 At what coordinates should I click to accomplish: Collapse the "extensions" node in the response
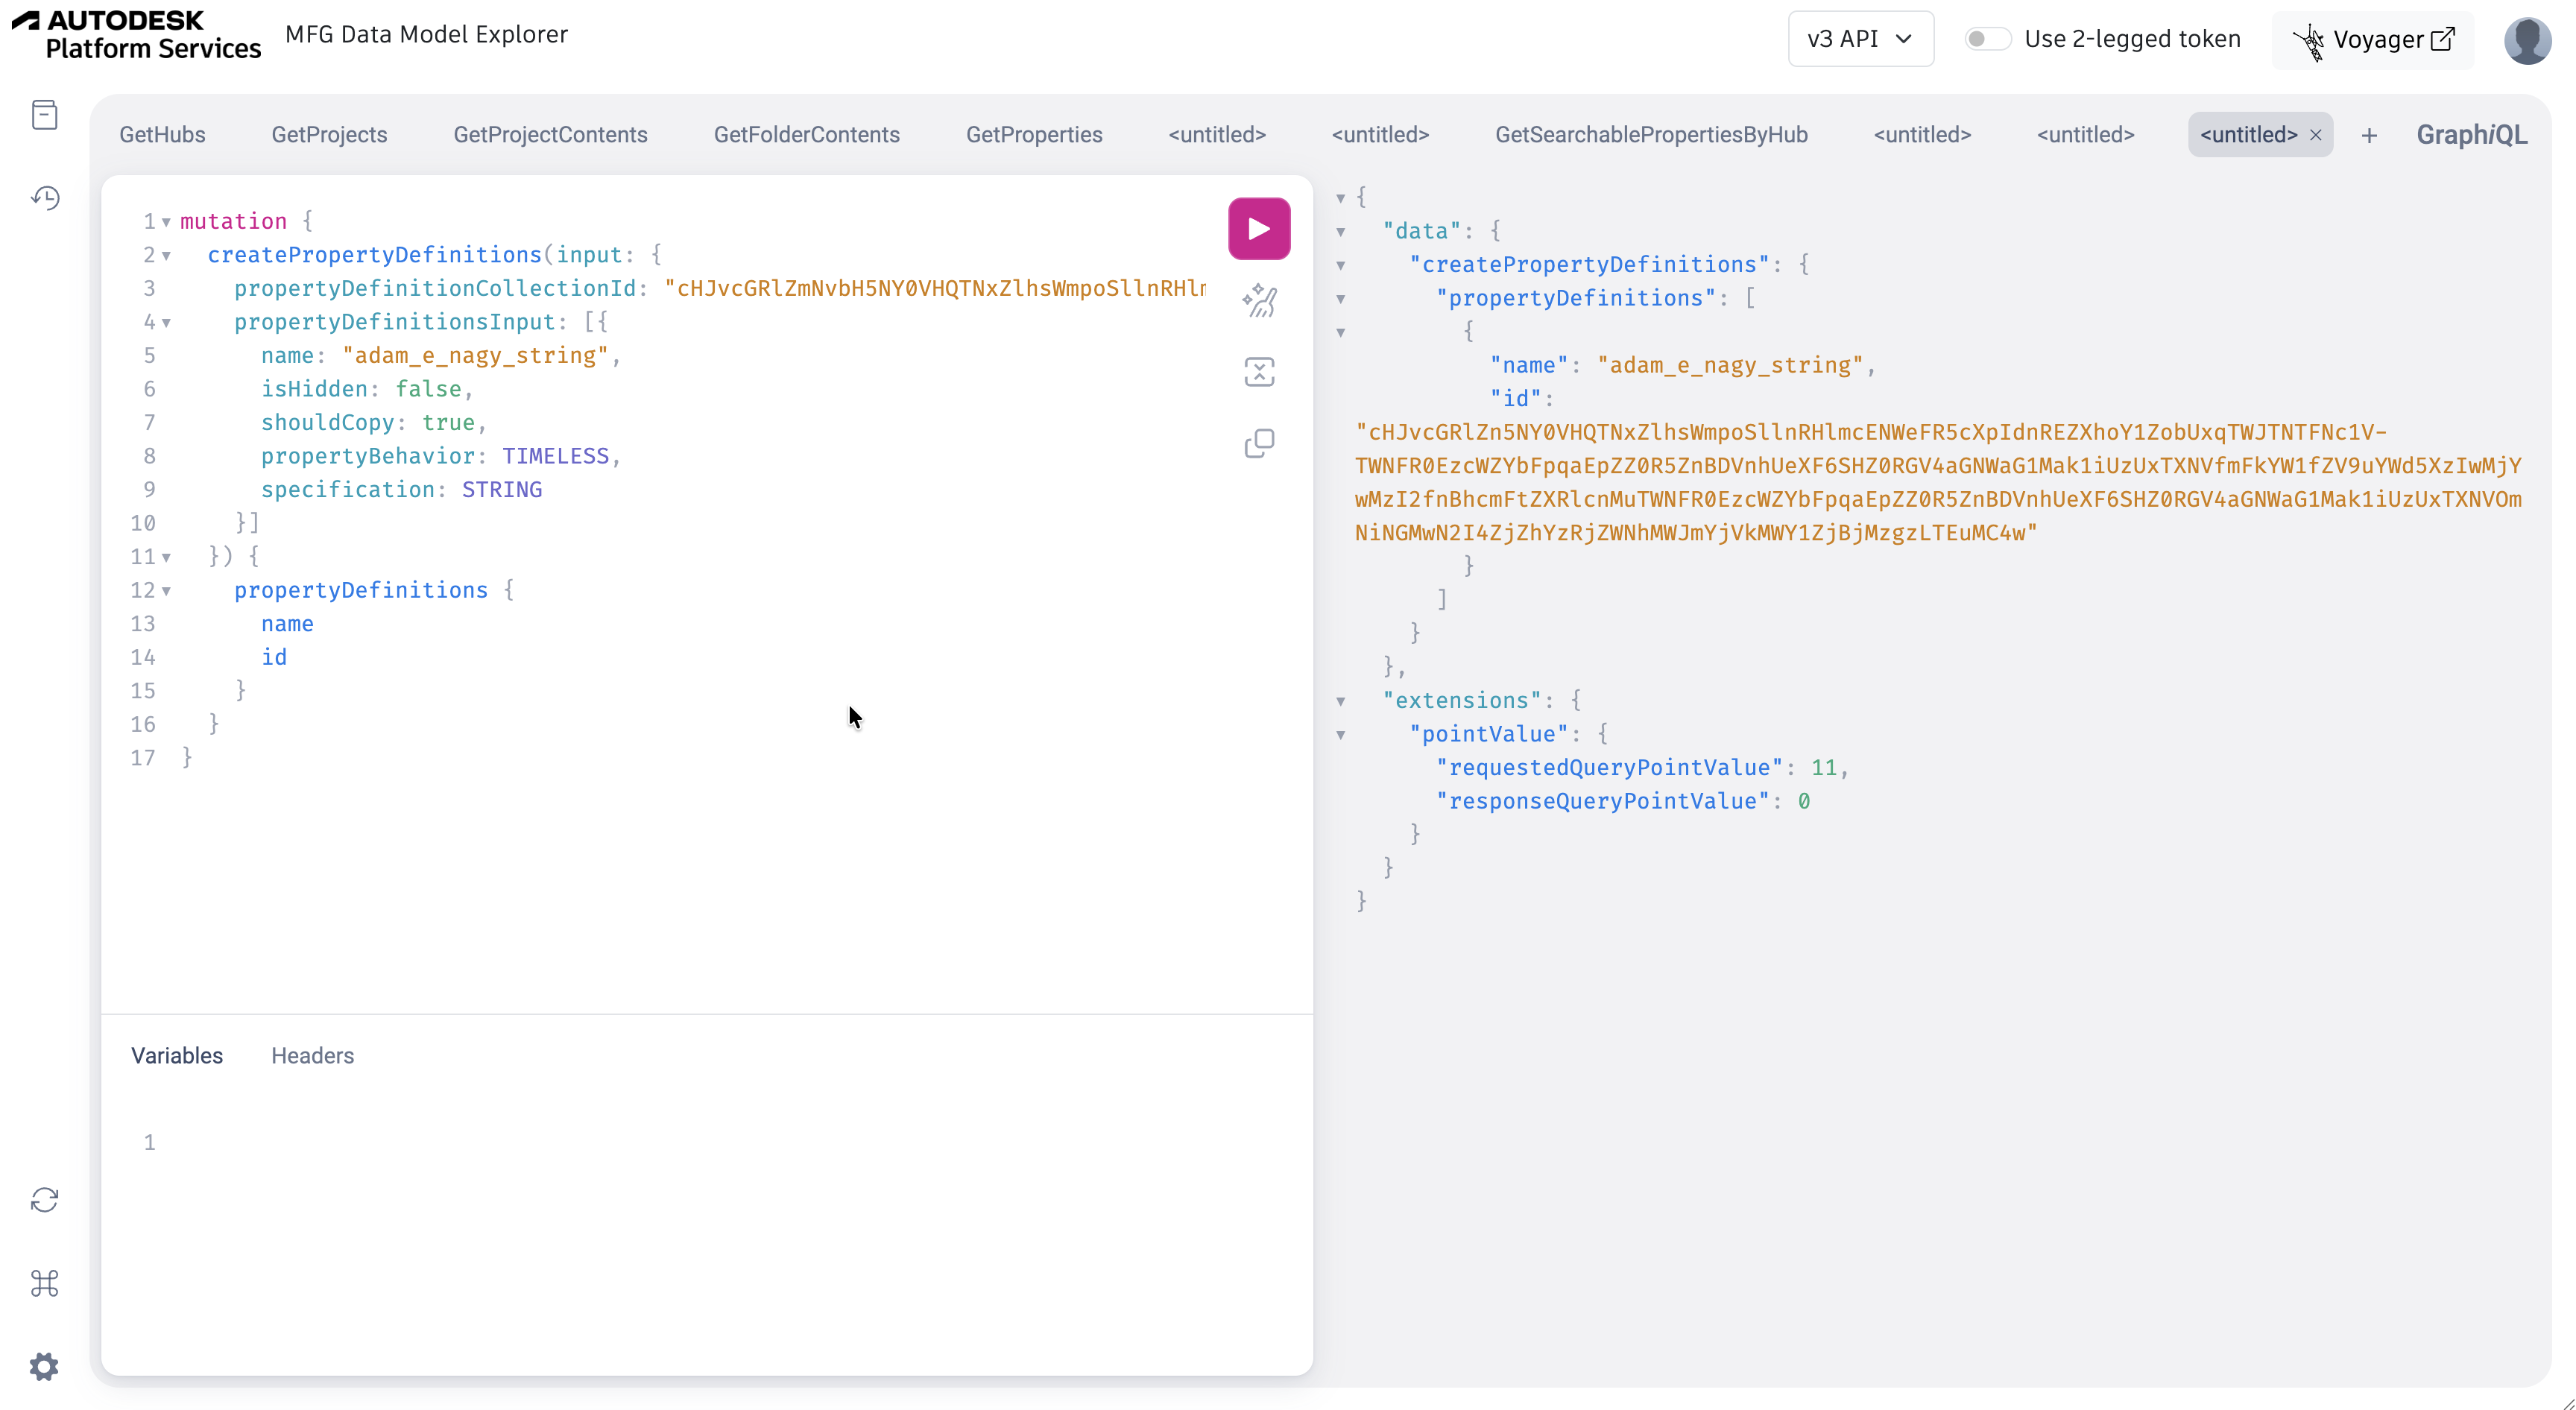tap(1341, 701)
